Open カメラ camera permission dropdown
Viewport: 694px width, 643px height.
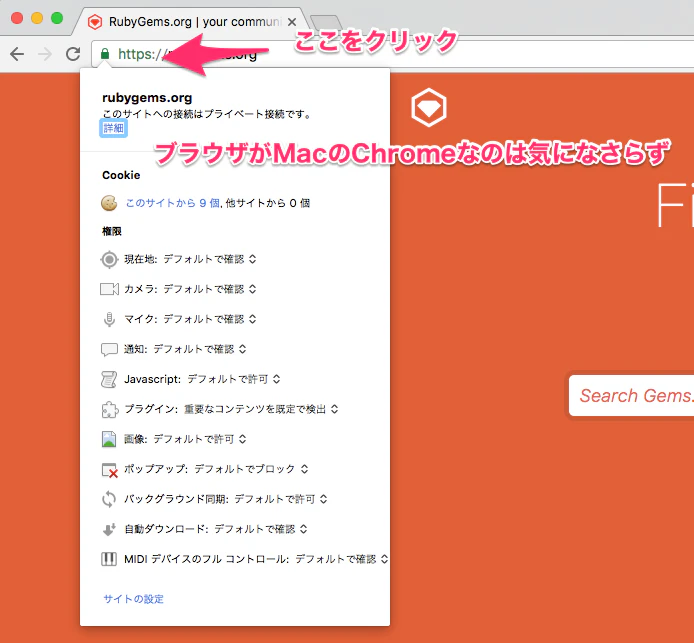coord(210,289)
